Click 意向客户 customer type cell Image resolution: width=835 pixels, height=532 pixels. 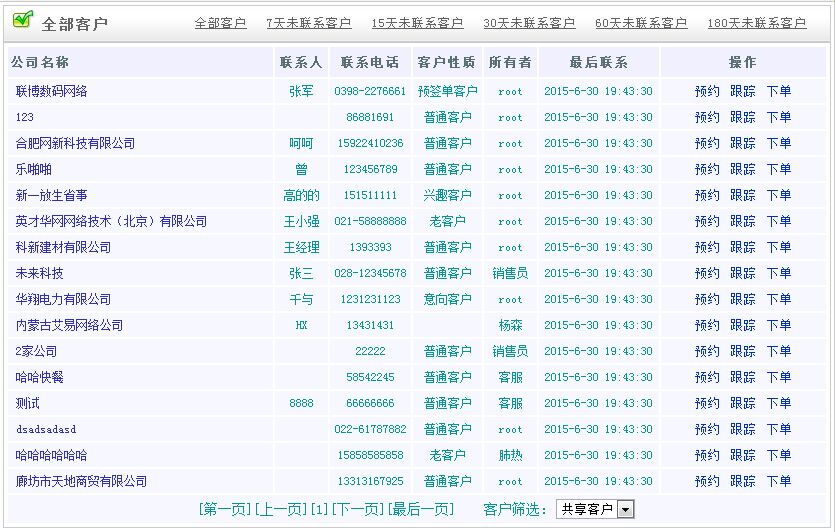[x=447, y=299]
